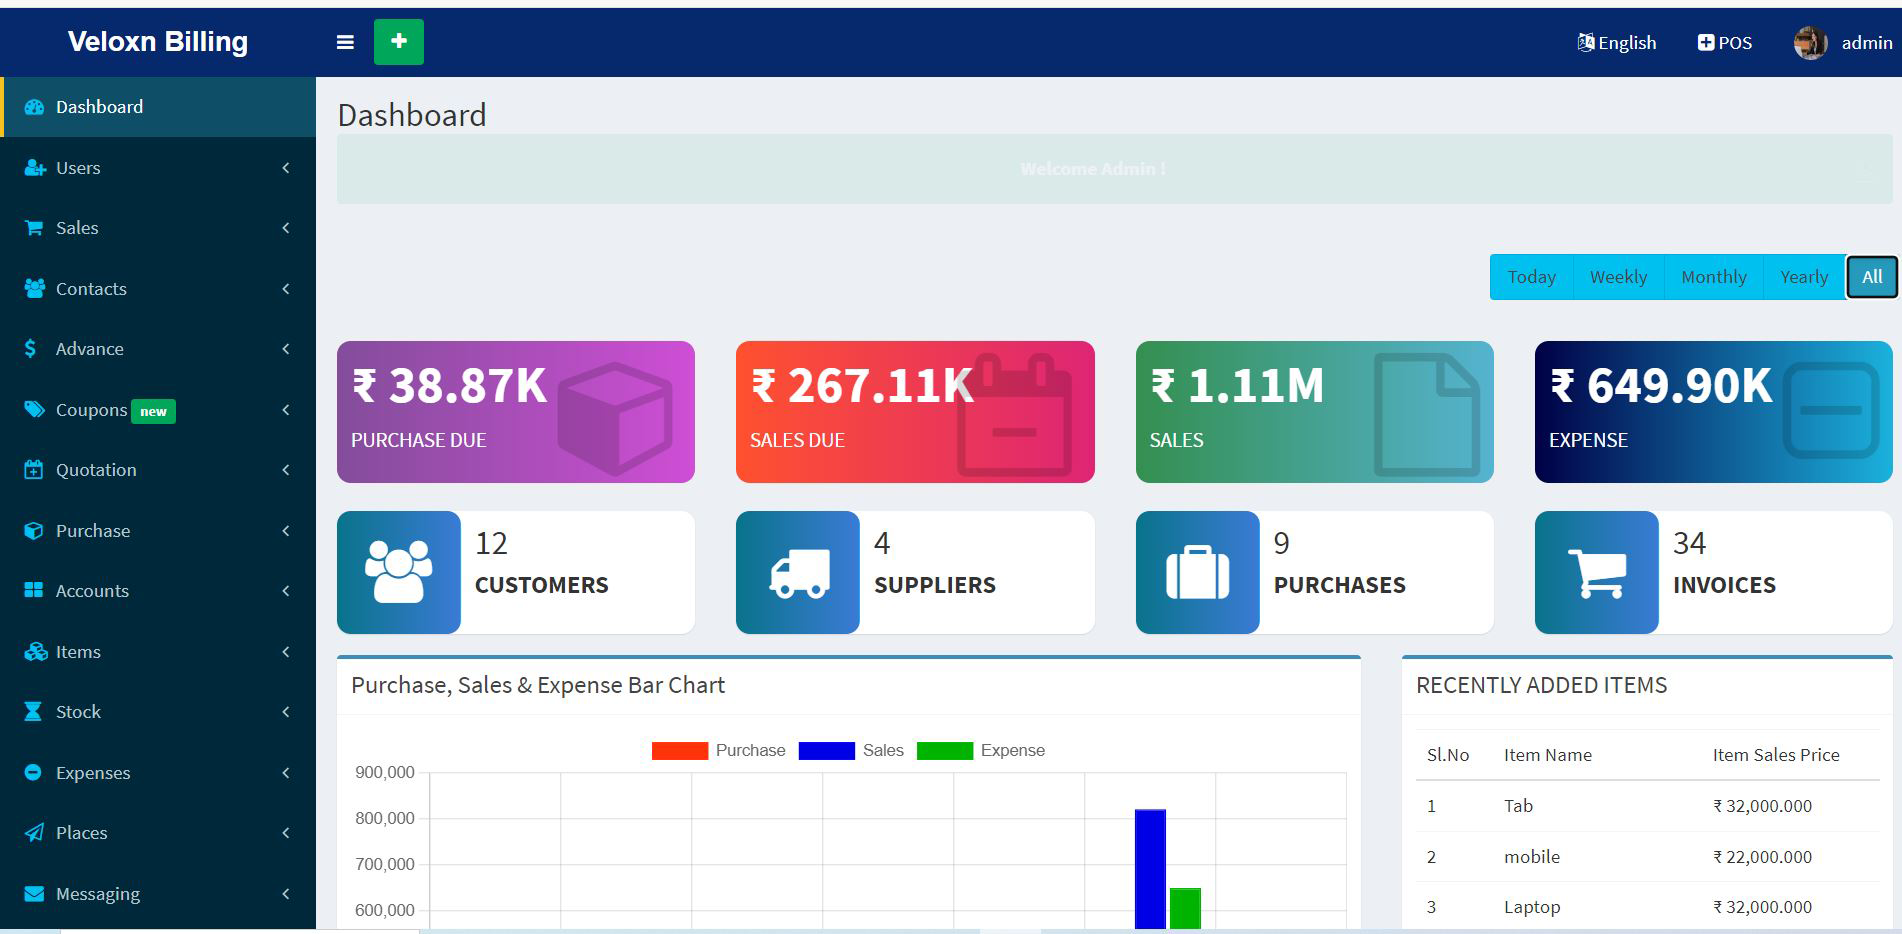Expand the Coupons sidebar menu
Image resolution: width=1902 pixels, height=934 pixels.
(158, 410)
